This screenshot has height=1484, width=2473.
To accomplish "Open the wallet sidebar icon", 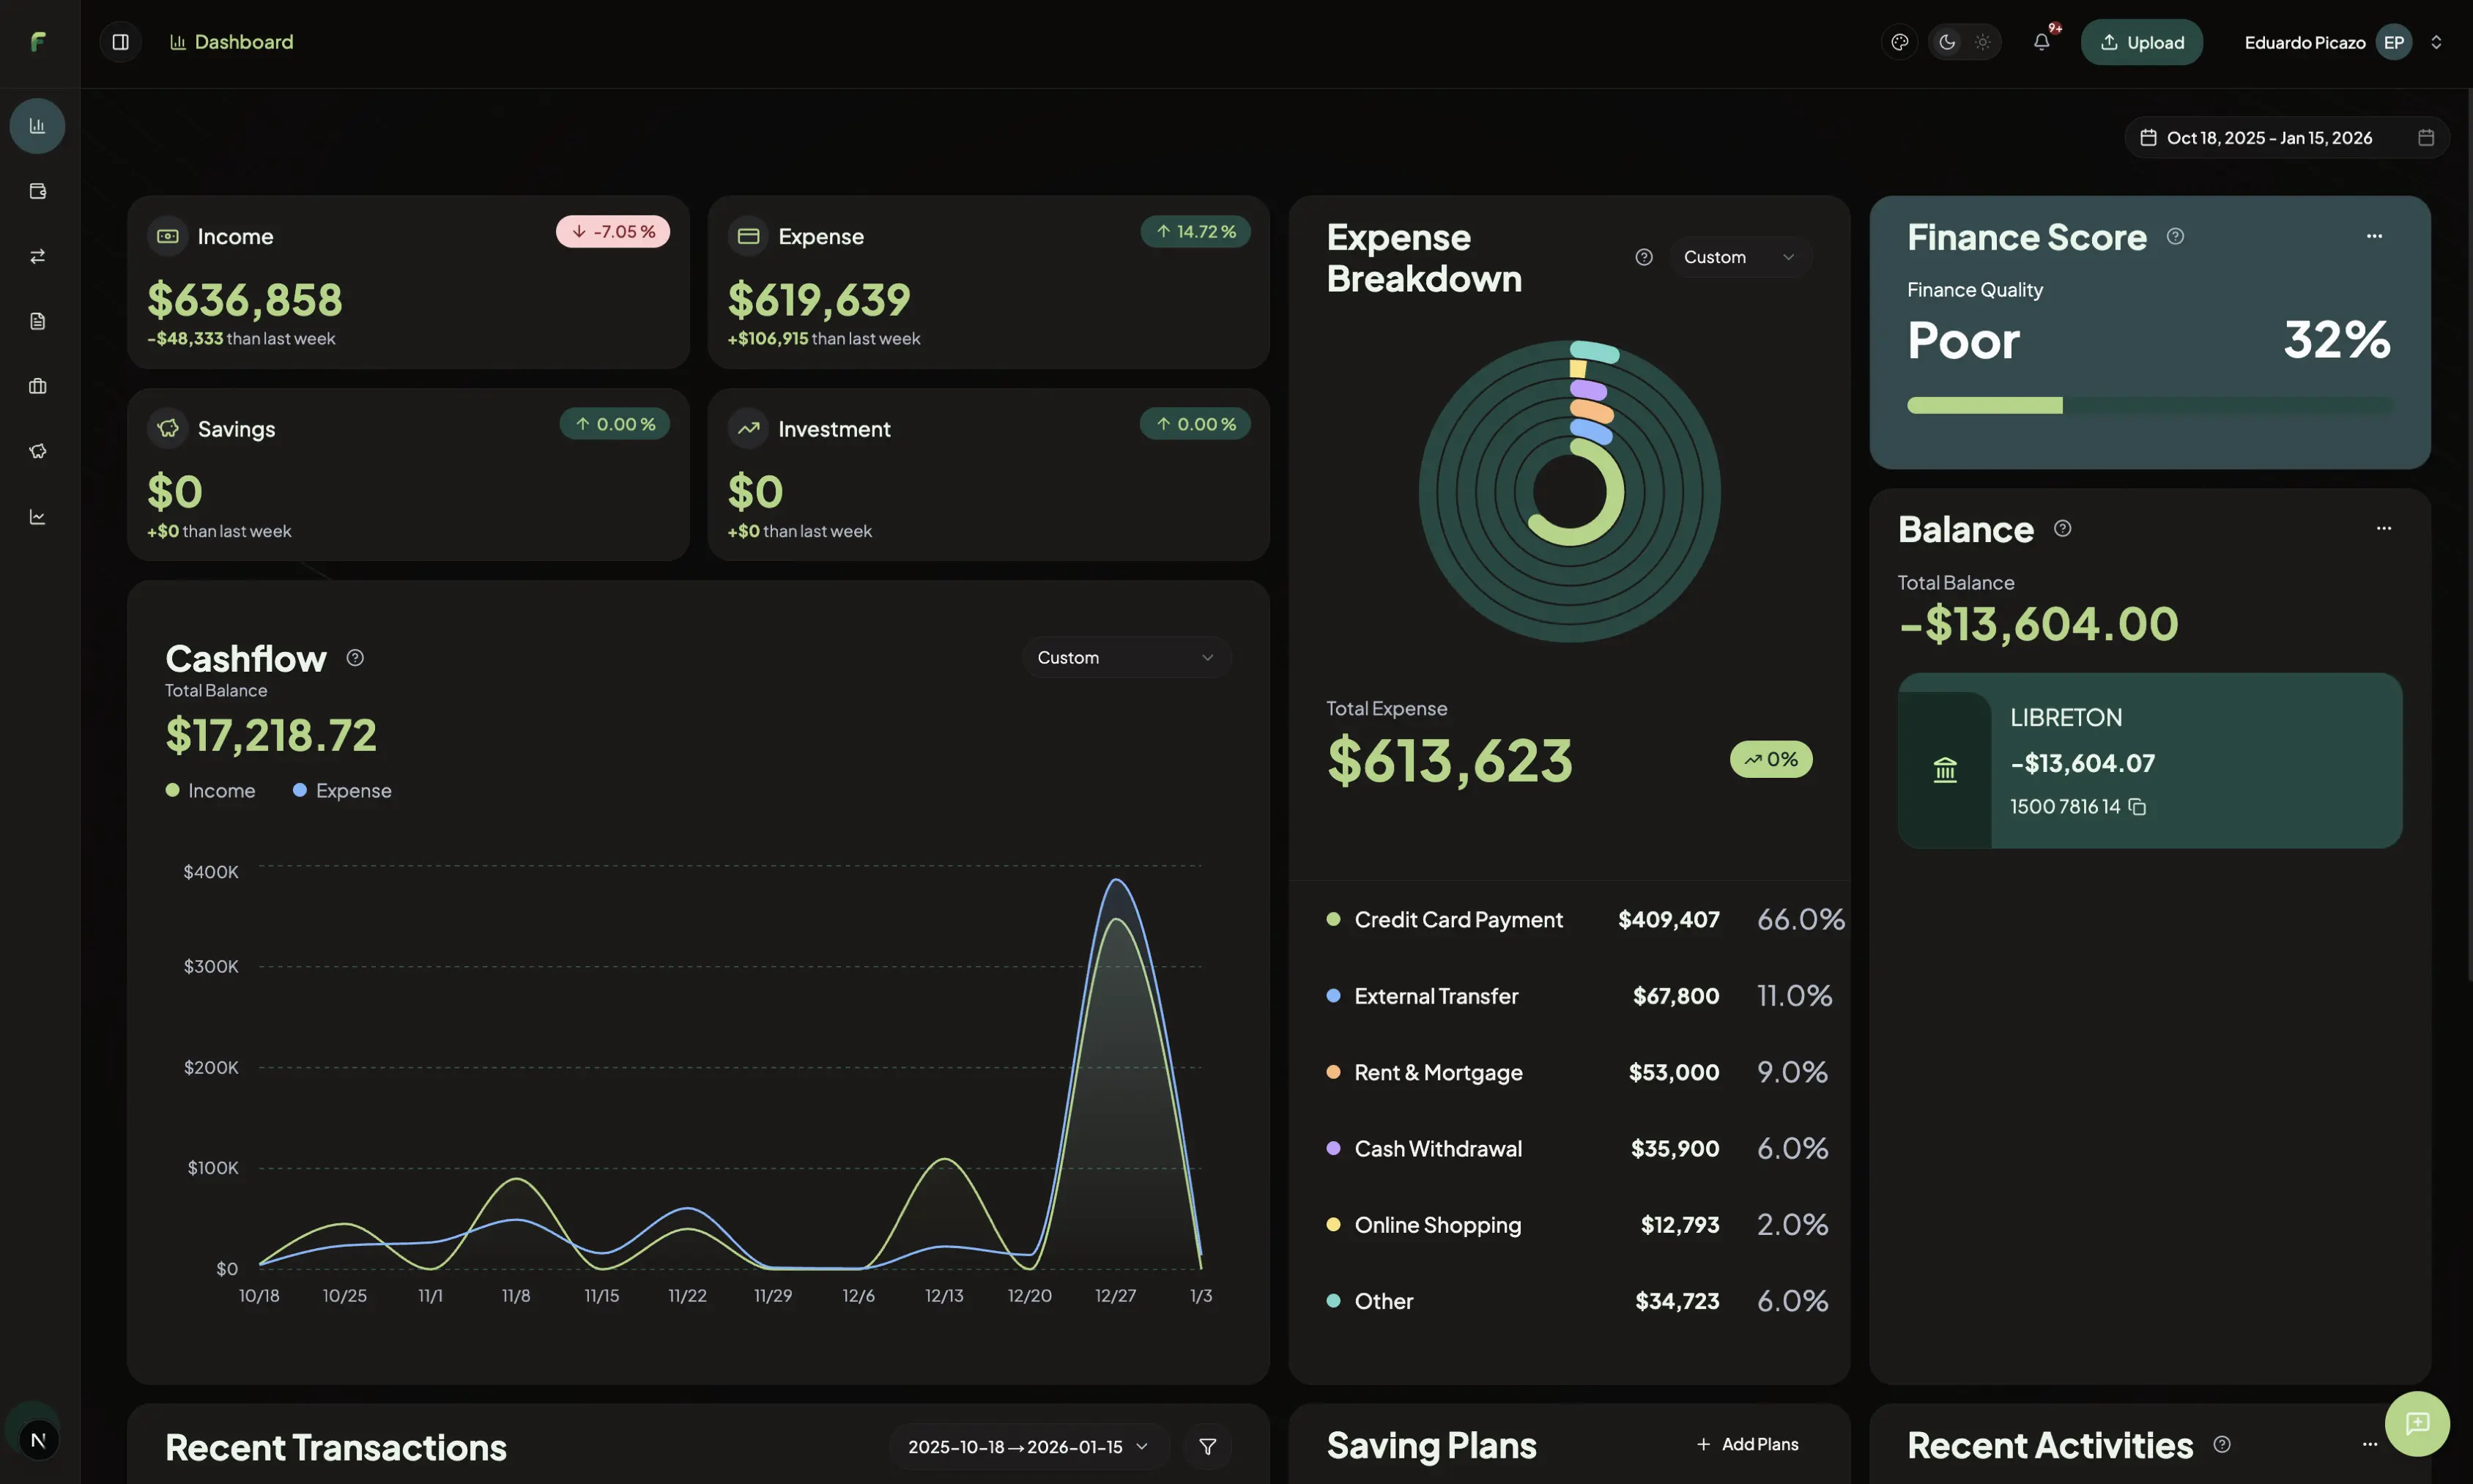I will pos(37,191).
